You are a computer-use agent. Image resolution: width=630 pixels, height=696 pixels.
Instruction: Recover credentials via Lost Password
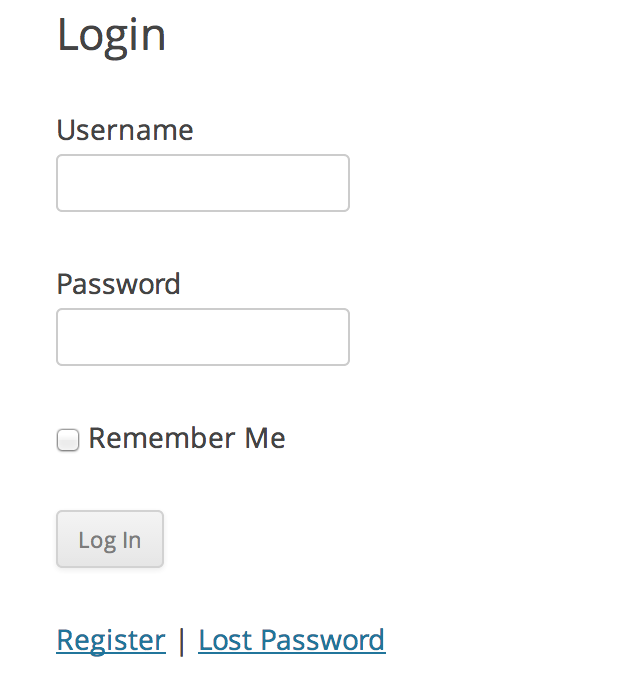[x=292, y=640]
